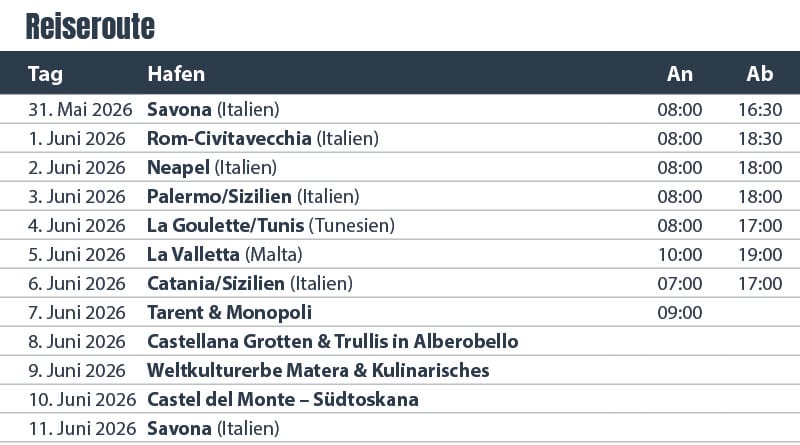This screenshot has width=800, height=445.
Task: Click the Reiseroute heading
Action: coord(89,25)
